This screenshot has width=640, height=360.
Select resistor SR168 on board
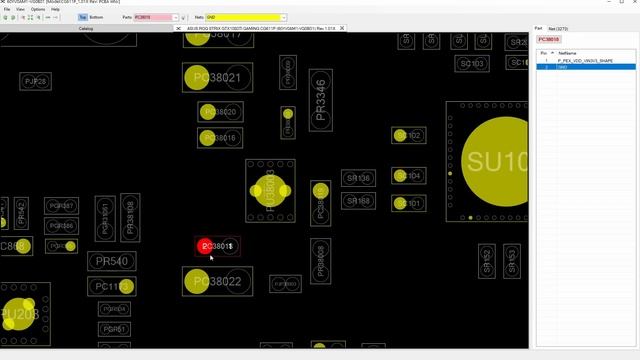(358, 201)
